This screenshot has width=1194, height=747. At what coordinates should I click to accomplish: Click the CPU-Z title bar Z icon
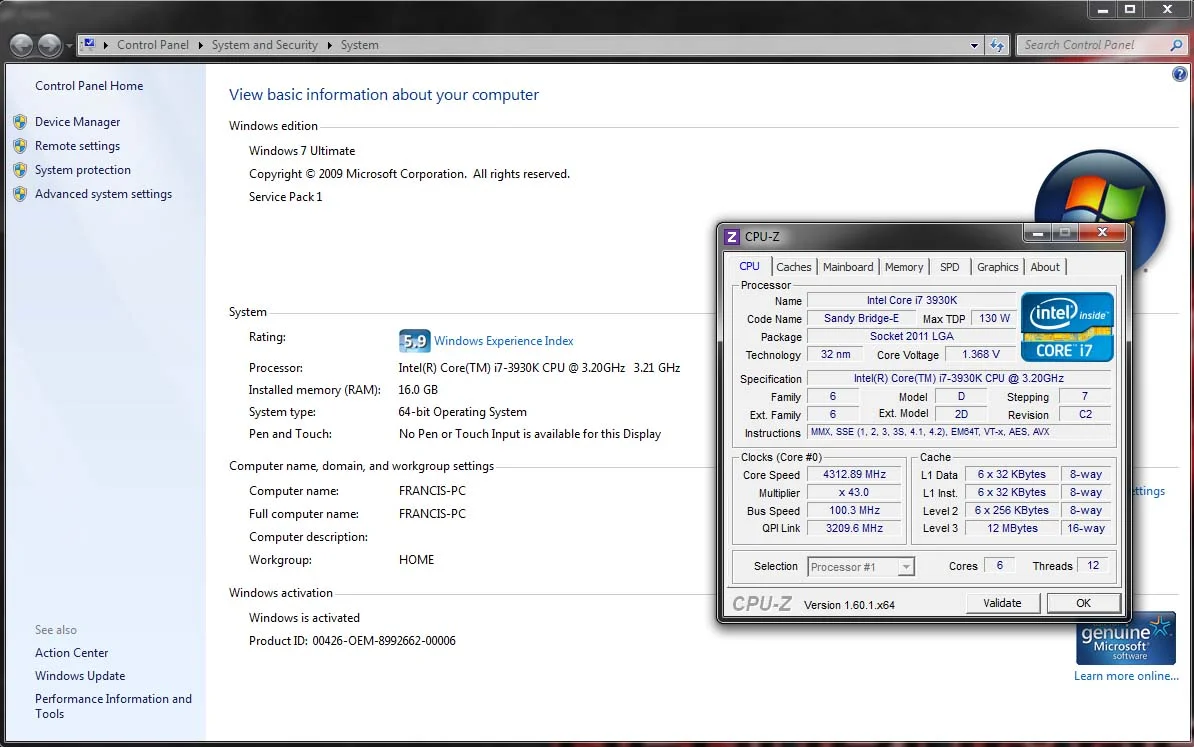[x=732, y=237]
